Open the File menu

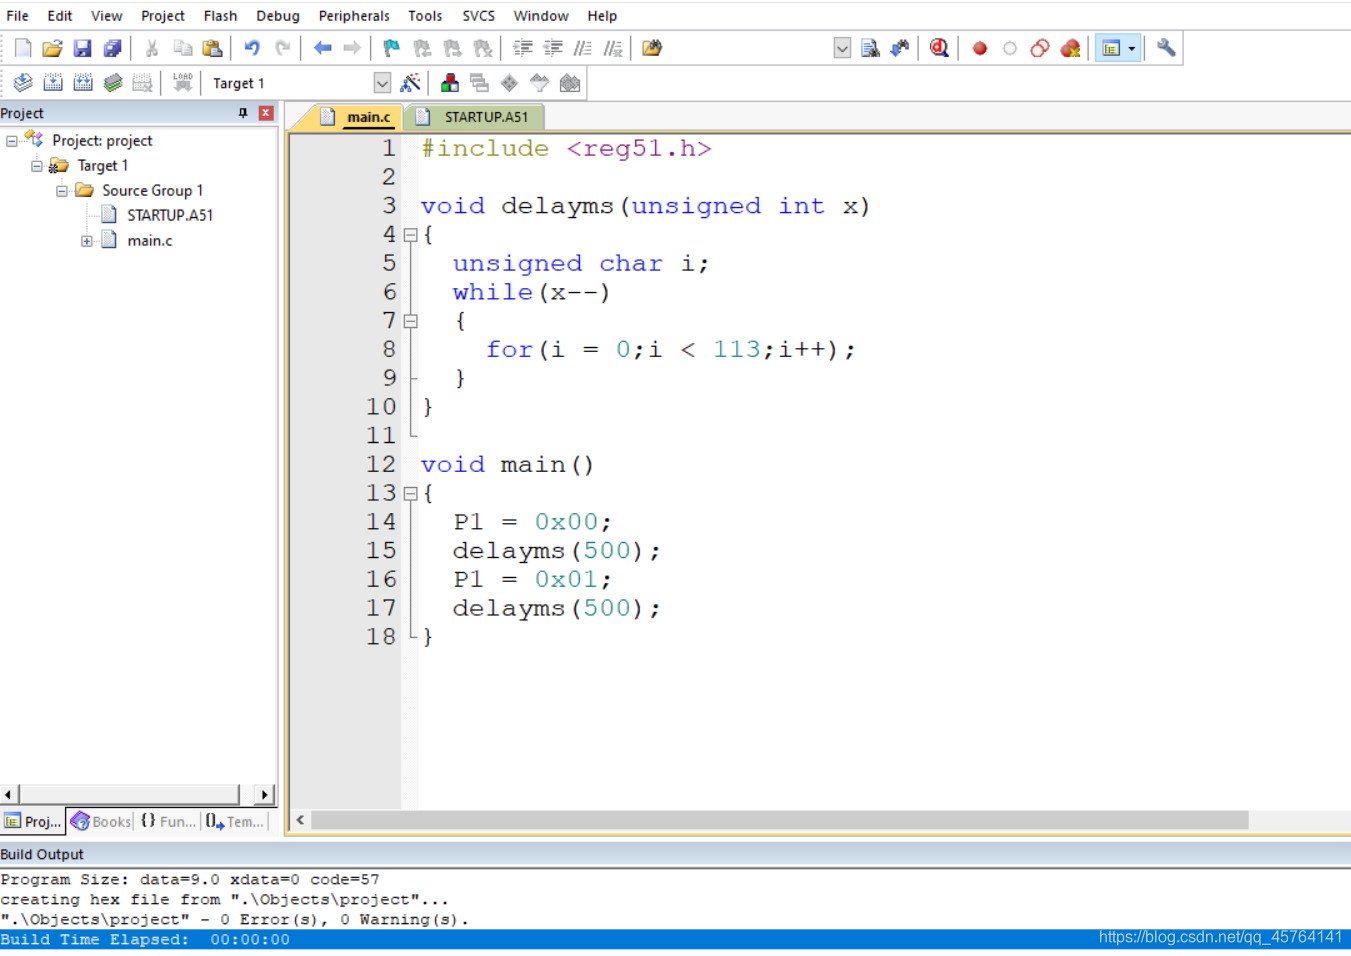click(x=17, y=16)
